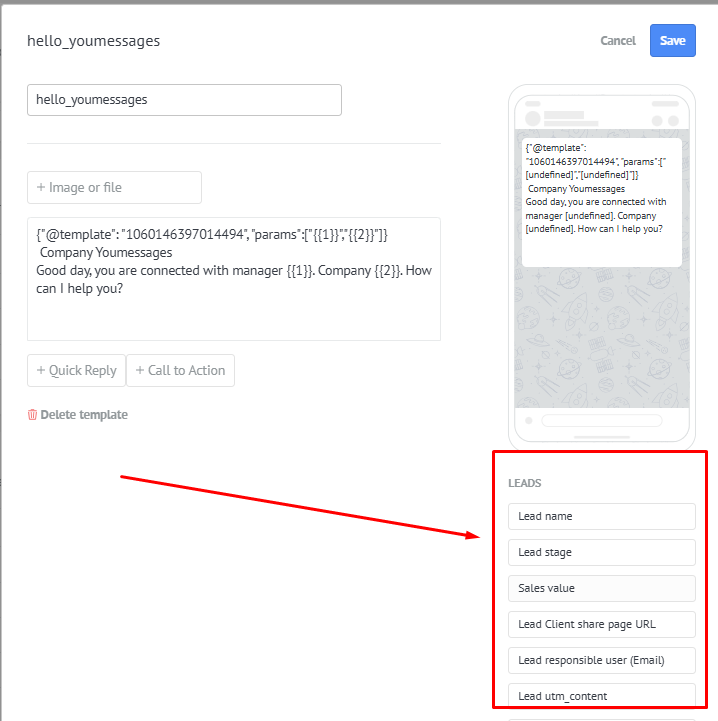Viewport: 718px width, 721px height.
Task: Click the LEADS section heading
Action: tap(524, 483)
